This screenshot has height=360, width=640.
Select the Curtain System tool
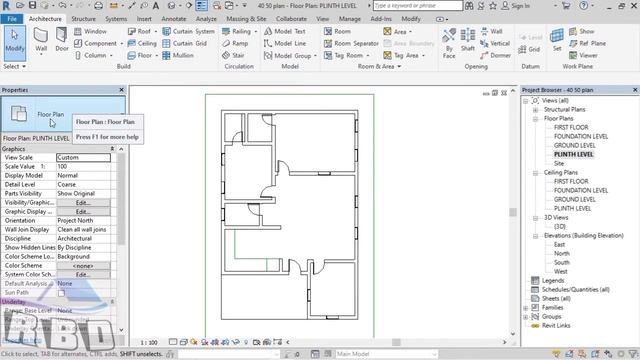click(x=188, y=31)
